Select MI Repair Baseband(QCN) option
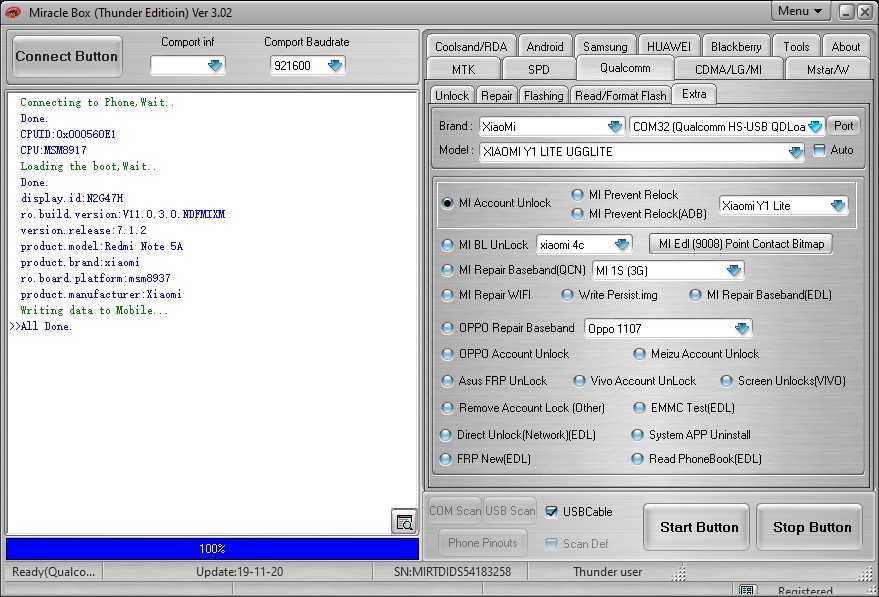Image resolution: width=879 pixels, height=597 pixels. click(x=447, y=270)
